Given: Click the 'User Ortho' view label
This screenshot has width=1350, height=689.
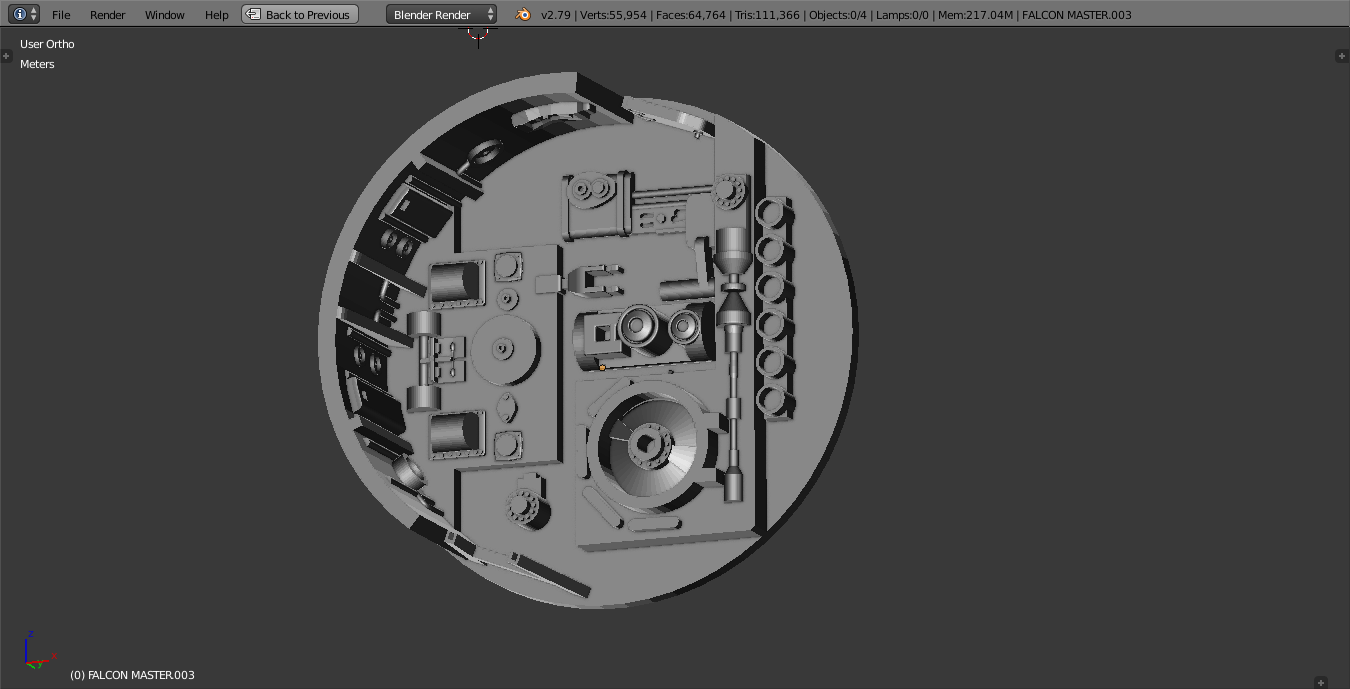Looking at the screenshot, I should pos(47,44).
